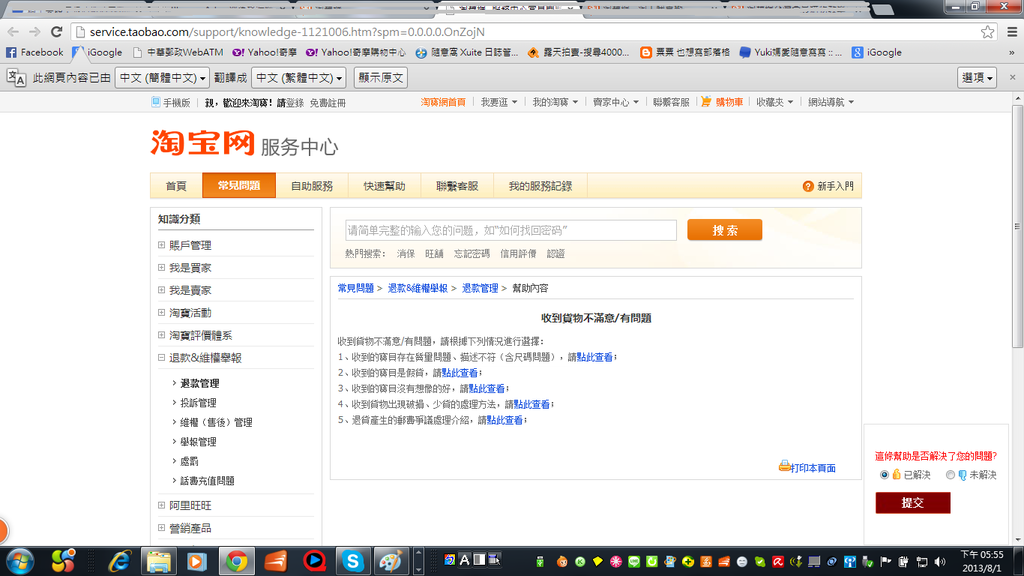Image resolution: width=1024 pixels, height=576 pixels.
Task: Click inside the question search field
Action: [x=511, y=230]
